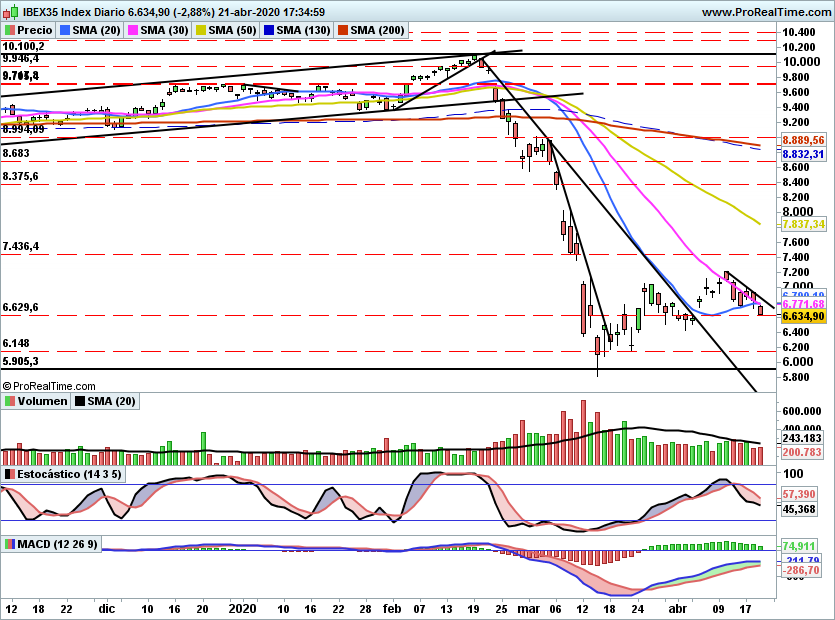The width and height of the screenshot is (835, 620).
Task: Click the abr marker on time axis
Action: [x=677, y=608]
